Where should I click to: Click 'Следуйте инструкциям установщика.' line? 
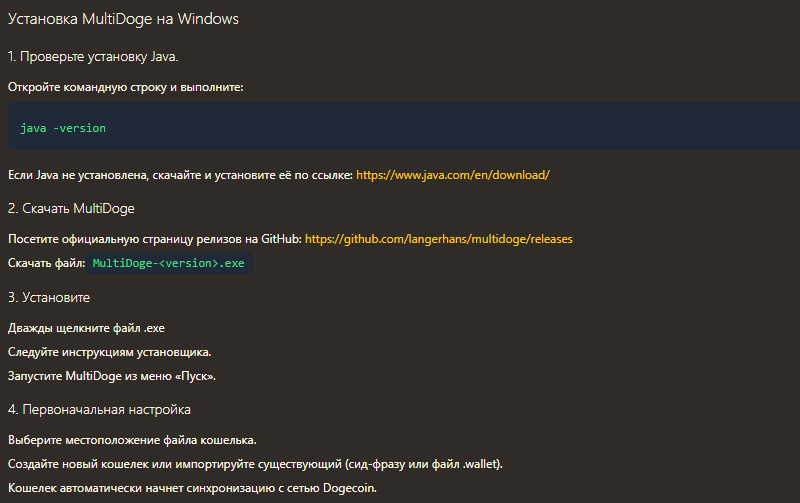pyautogui.click(x=109, y=352)
